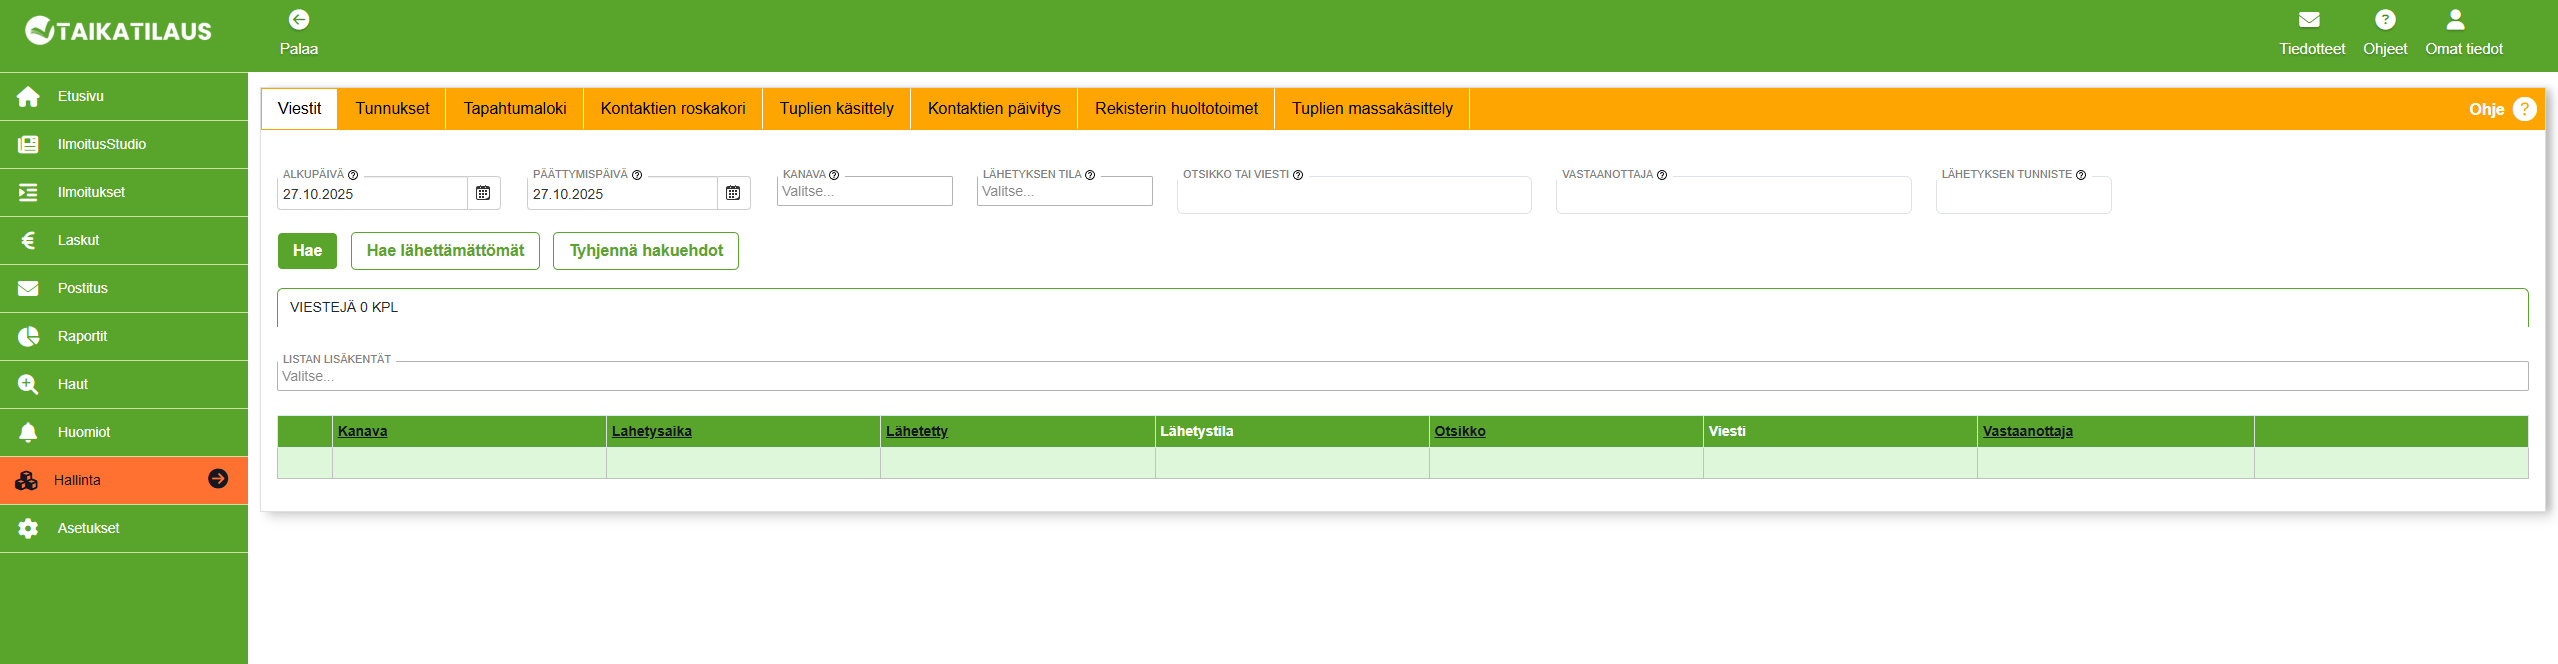Expand the Kanava dropdown
2558x664 pixels.
pos(865,191)
